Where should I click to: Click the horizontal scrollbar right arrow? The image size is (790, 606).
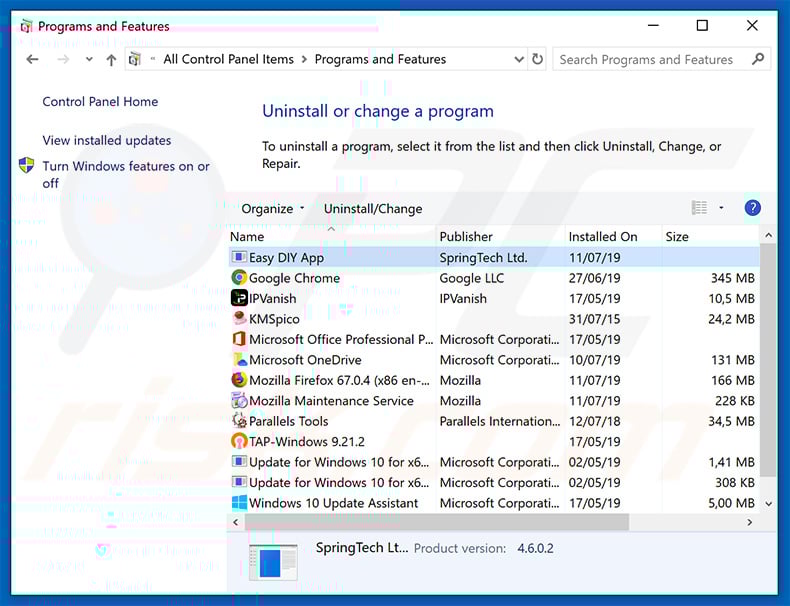(x=749, y=522)
